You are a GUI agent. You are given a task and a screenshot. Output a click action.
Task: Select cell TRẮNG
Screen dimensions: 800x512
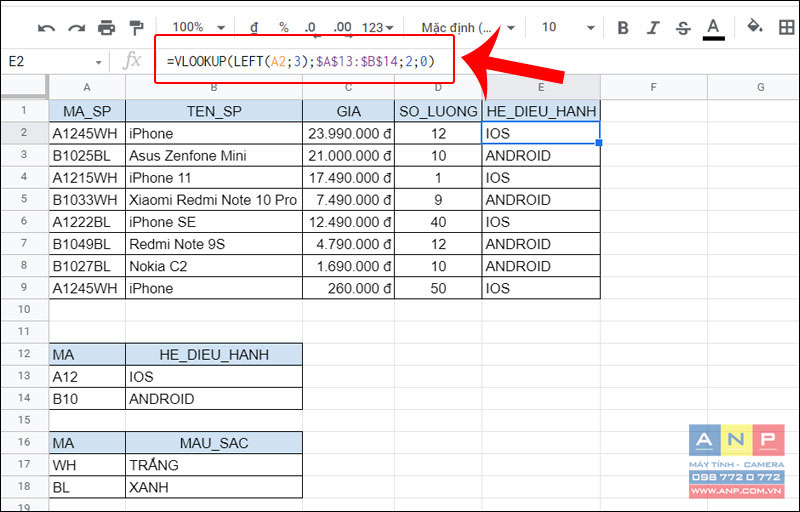214,465
